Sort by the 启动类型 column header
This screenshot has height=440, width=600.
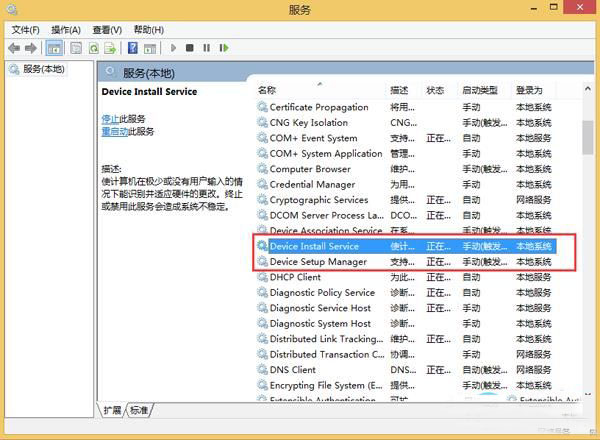pos(478,90)
